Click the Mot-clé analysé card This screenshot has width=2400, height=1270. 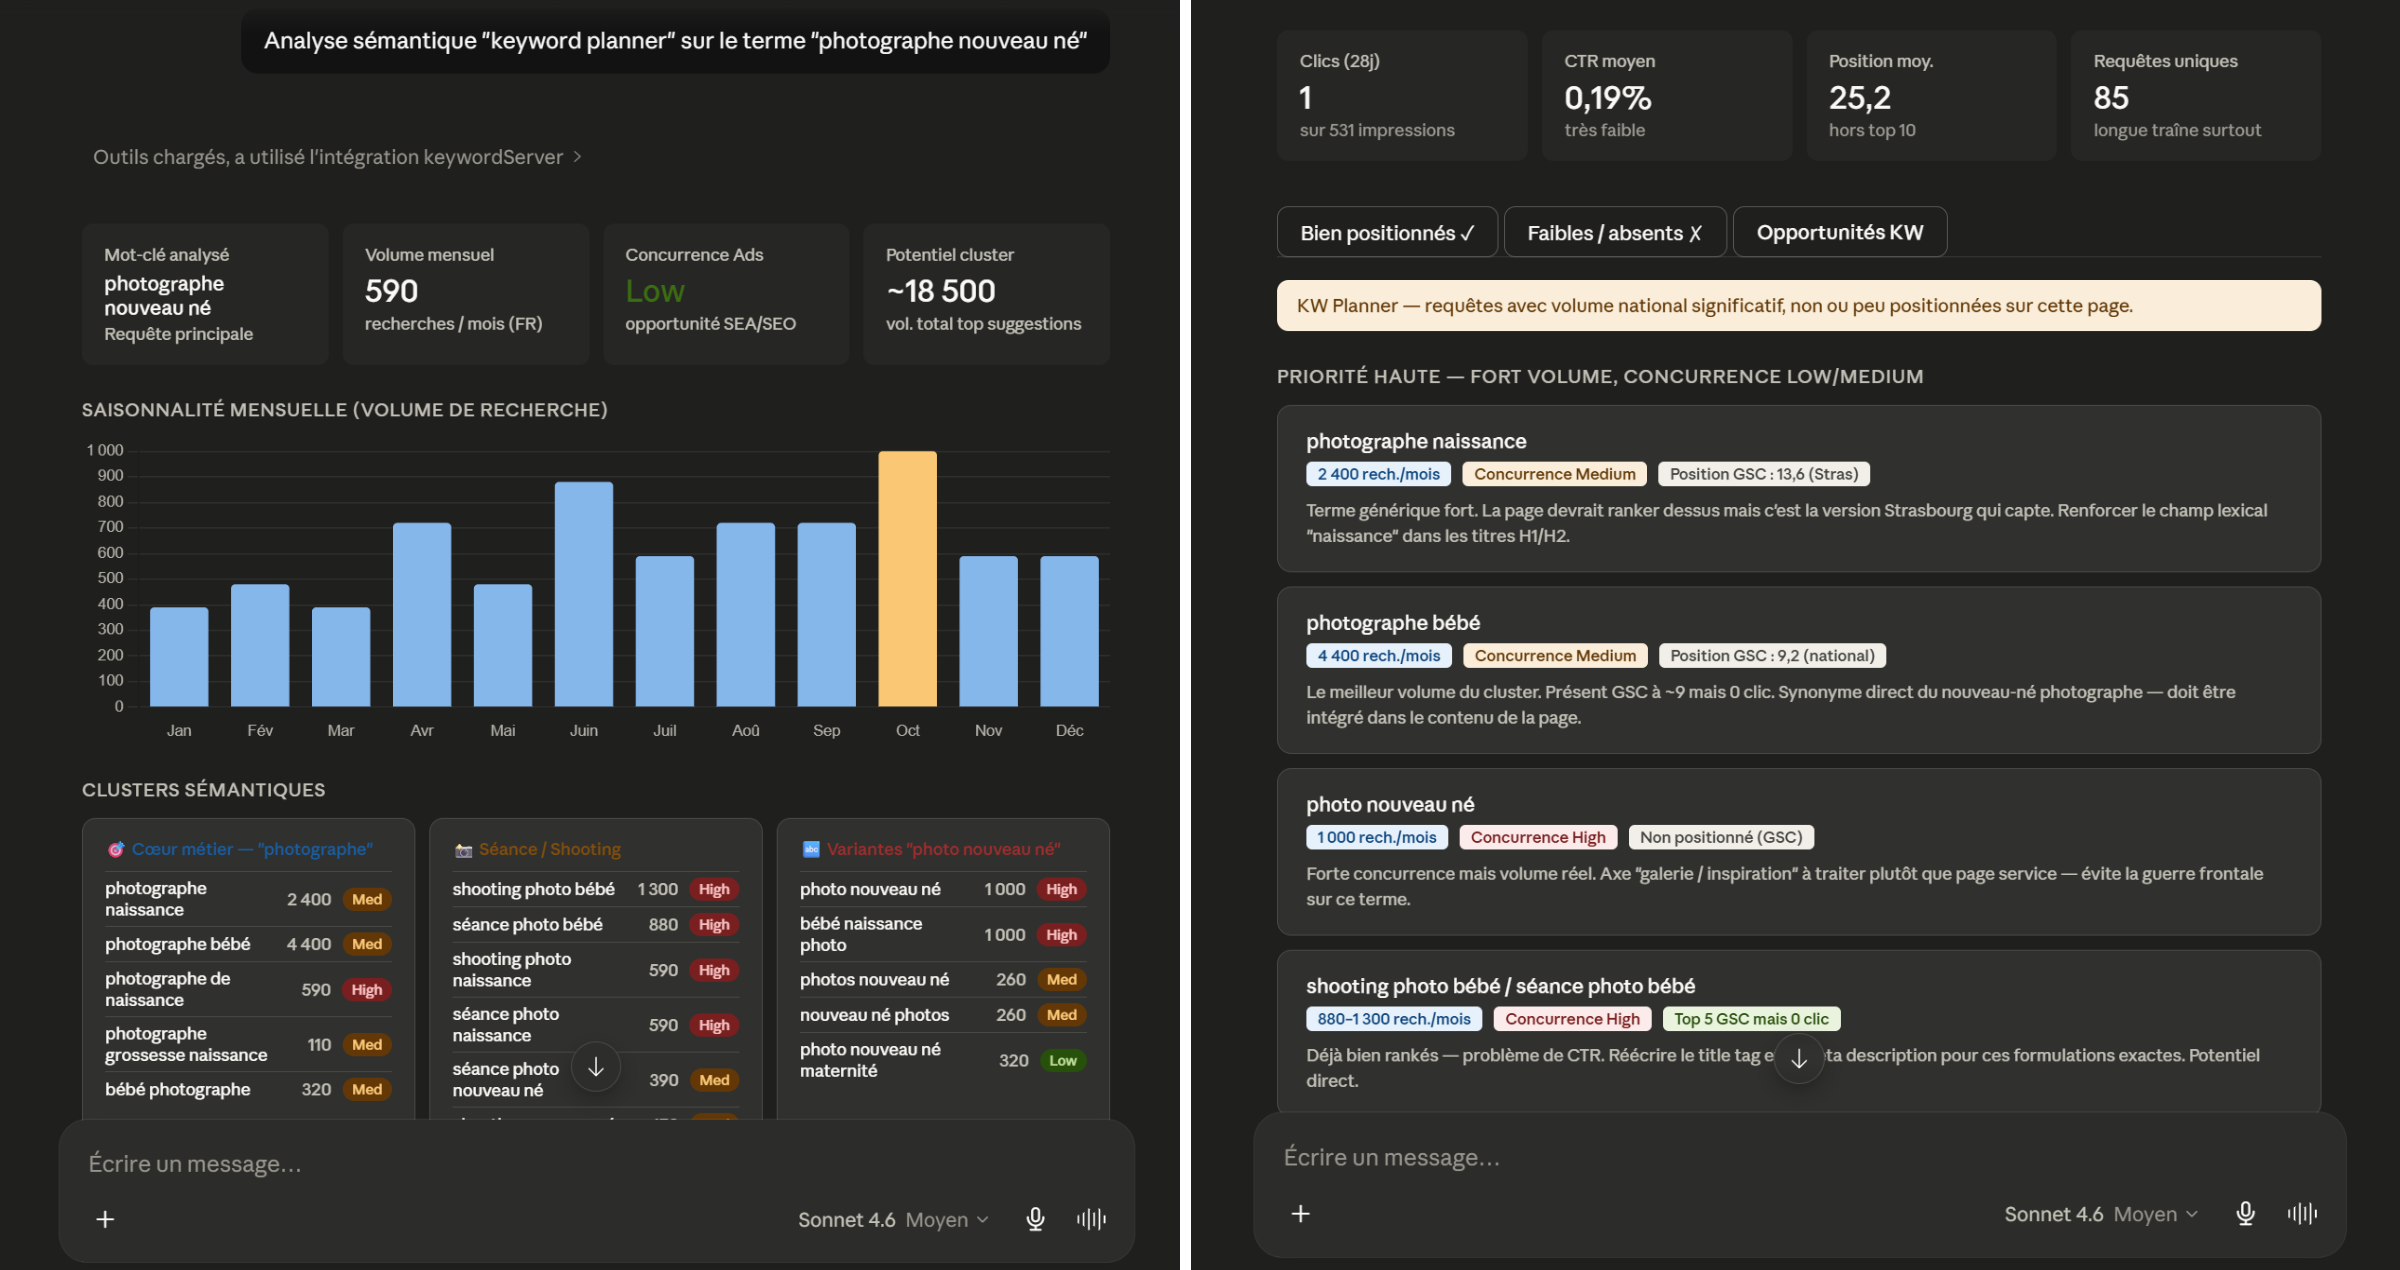point(205,293)
